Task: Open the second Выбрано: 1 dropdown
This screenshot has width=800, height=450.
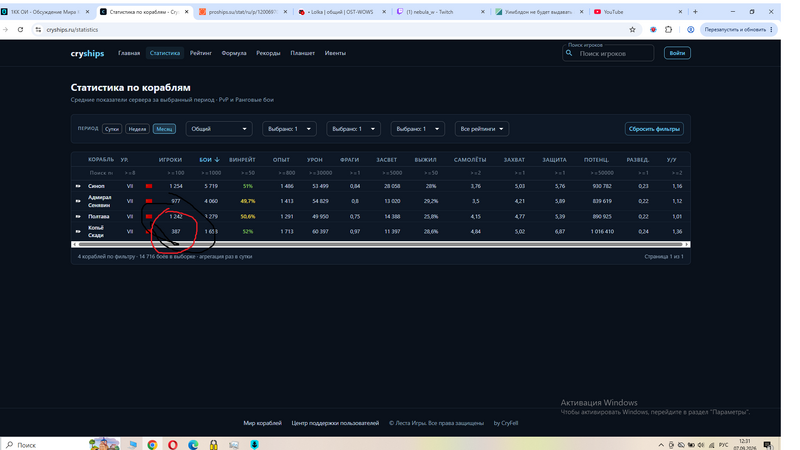Action: click(354, 129)
